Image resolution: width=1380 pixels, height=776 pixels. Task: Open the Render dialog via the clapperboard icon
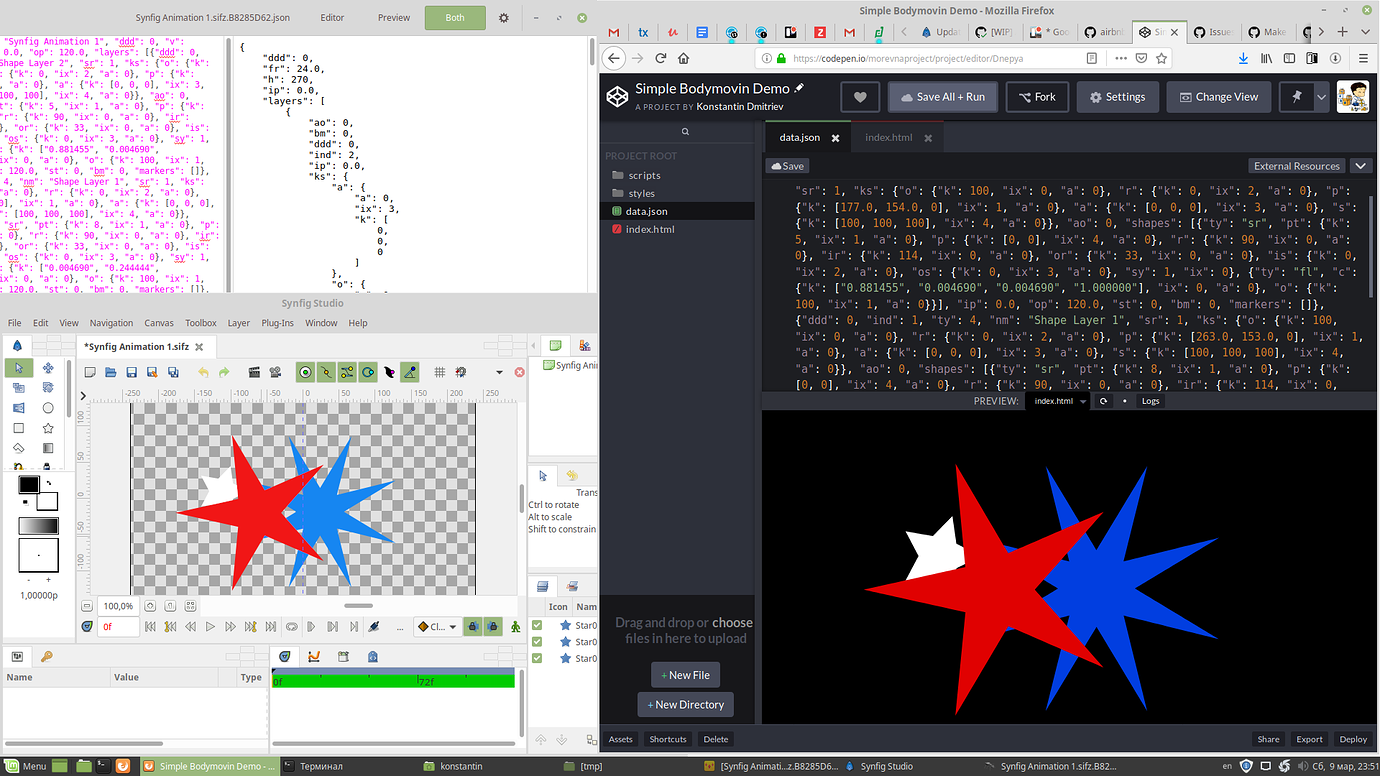tap(254, 372)
